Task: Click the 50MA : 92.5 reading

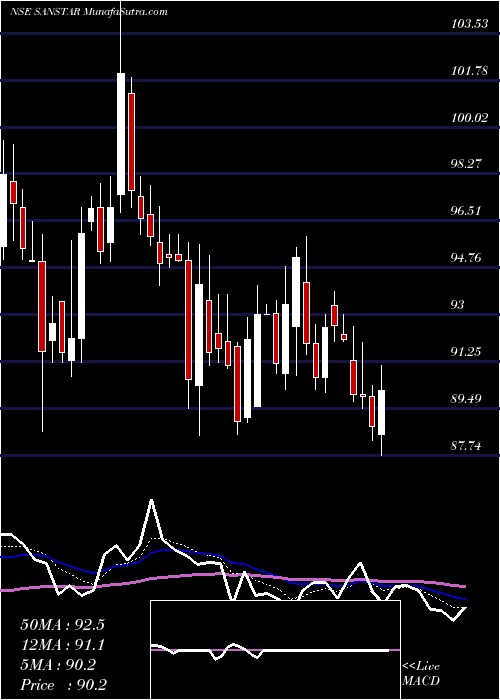Action: (x=62, y=625)
